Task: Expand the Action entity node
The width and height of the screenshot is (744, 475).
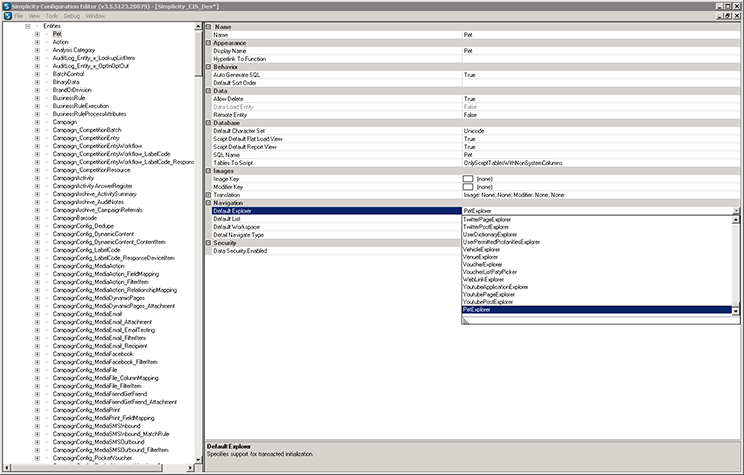Action: click(x=37, y=42)
